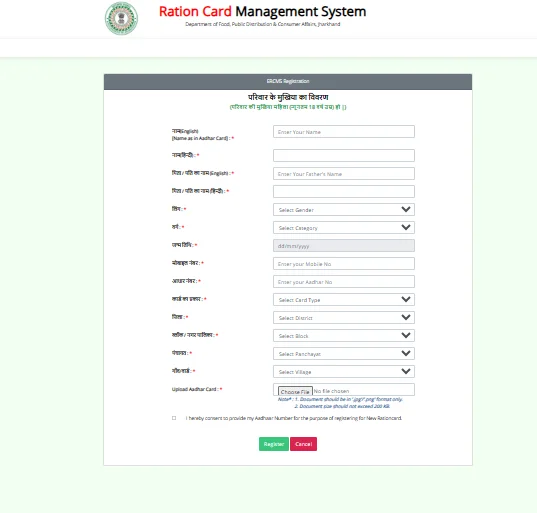Click the red Cancel button
This screenshot has width=537, height=513.
point(303,444)
